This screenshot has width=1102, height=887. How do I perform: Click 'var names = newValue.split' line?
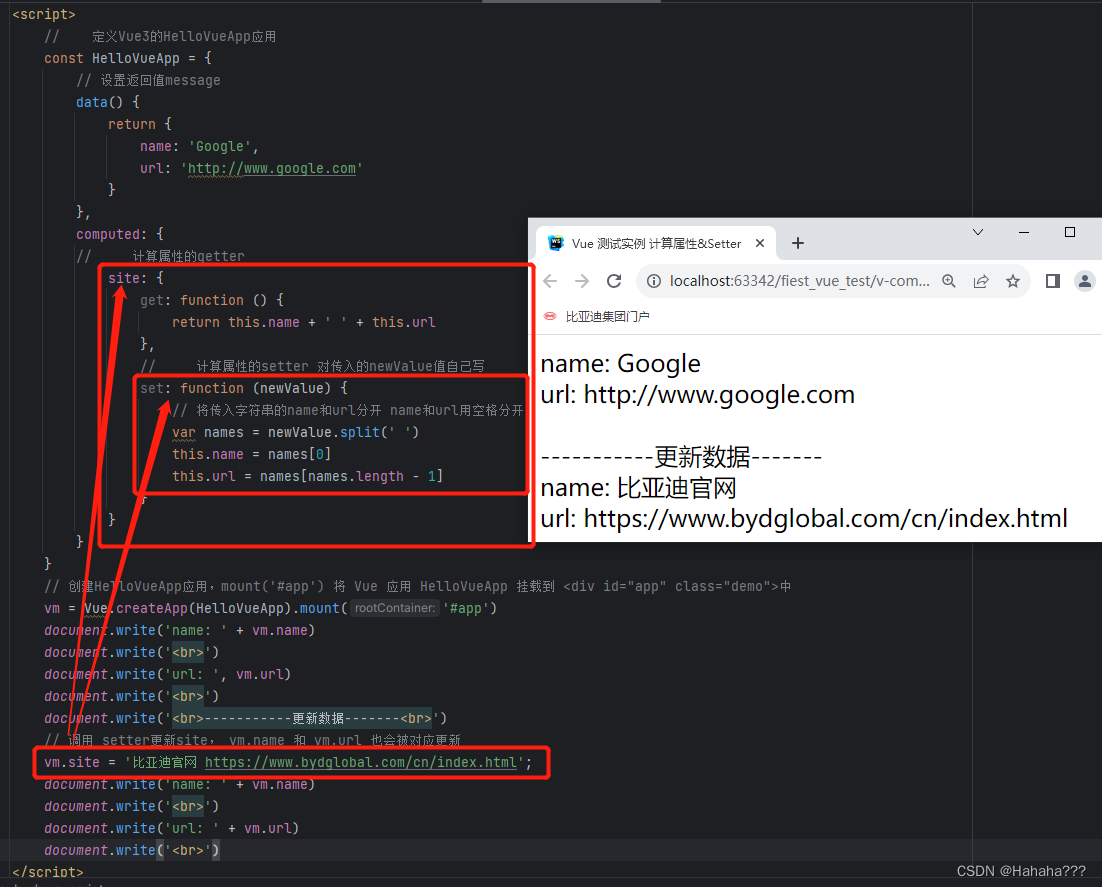click(x=295, y=432)
